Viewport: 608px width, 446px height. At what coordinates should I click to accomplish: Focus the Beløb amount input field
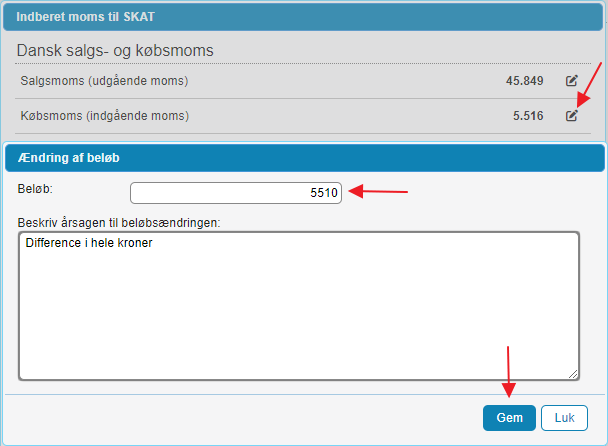236,193
